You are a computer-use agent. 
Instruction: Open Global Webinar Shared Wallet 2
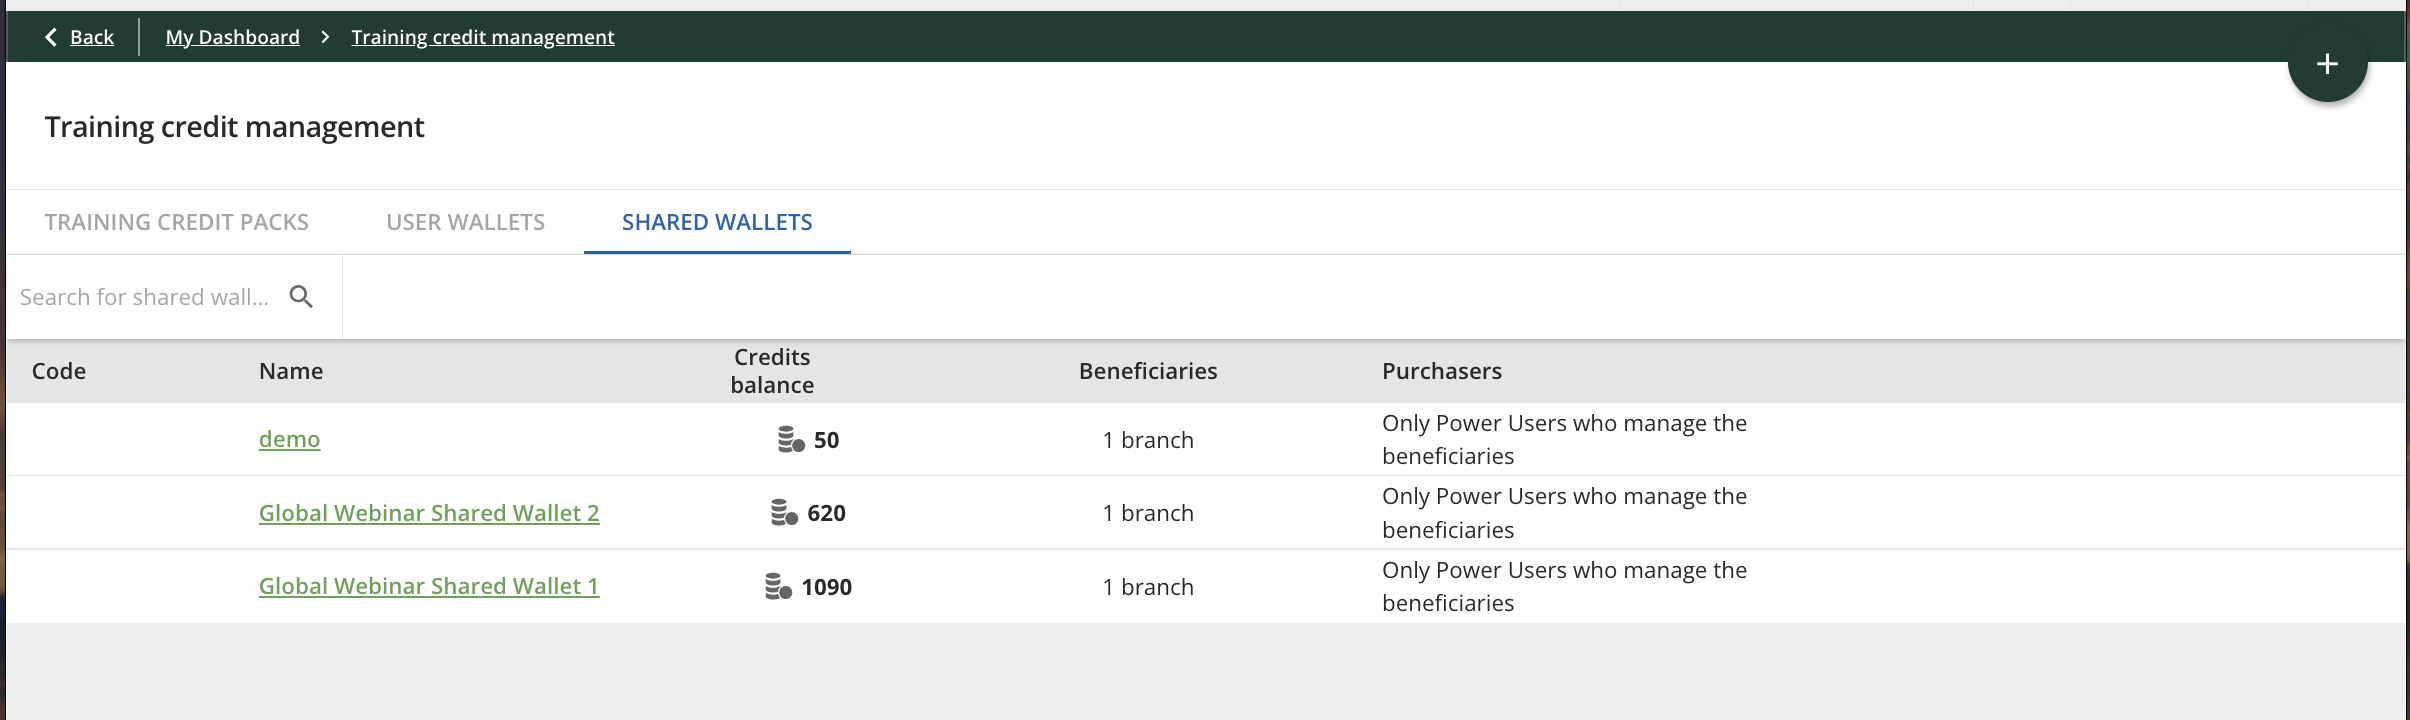[429, 513]
